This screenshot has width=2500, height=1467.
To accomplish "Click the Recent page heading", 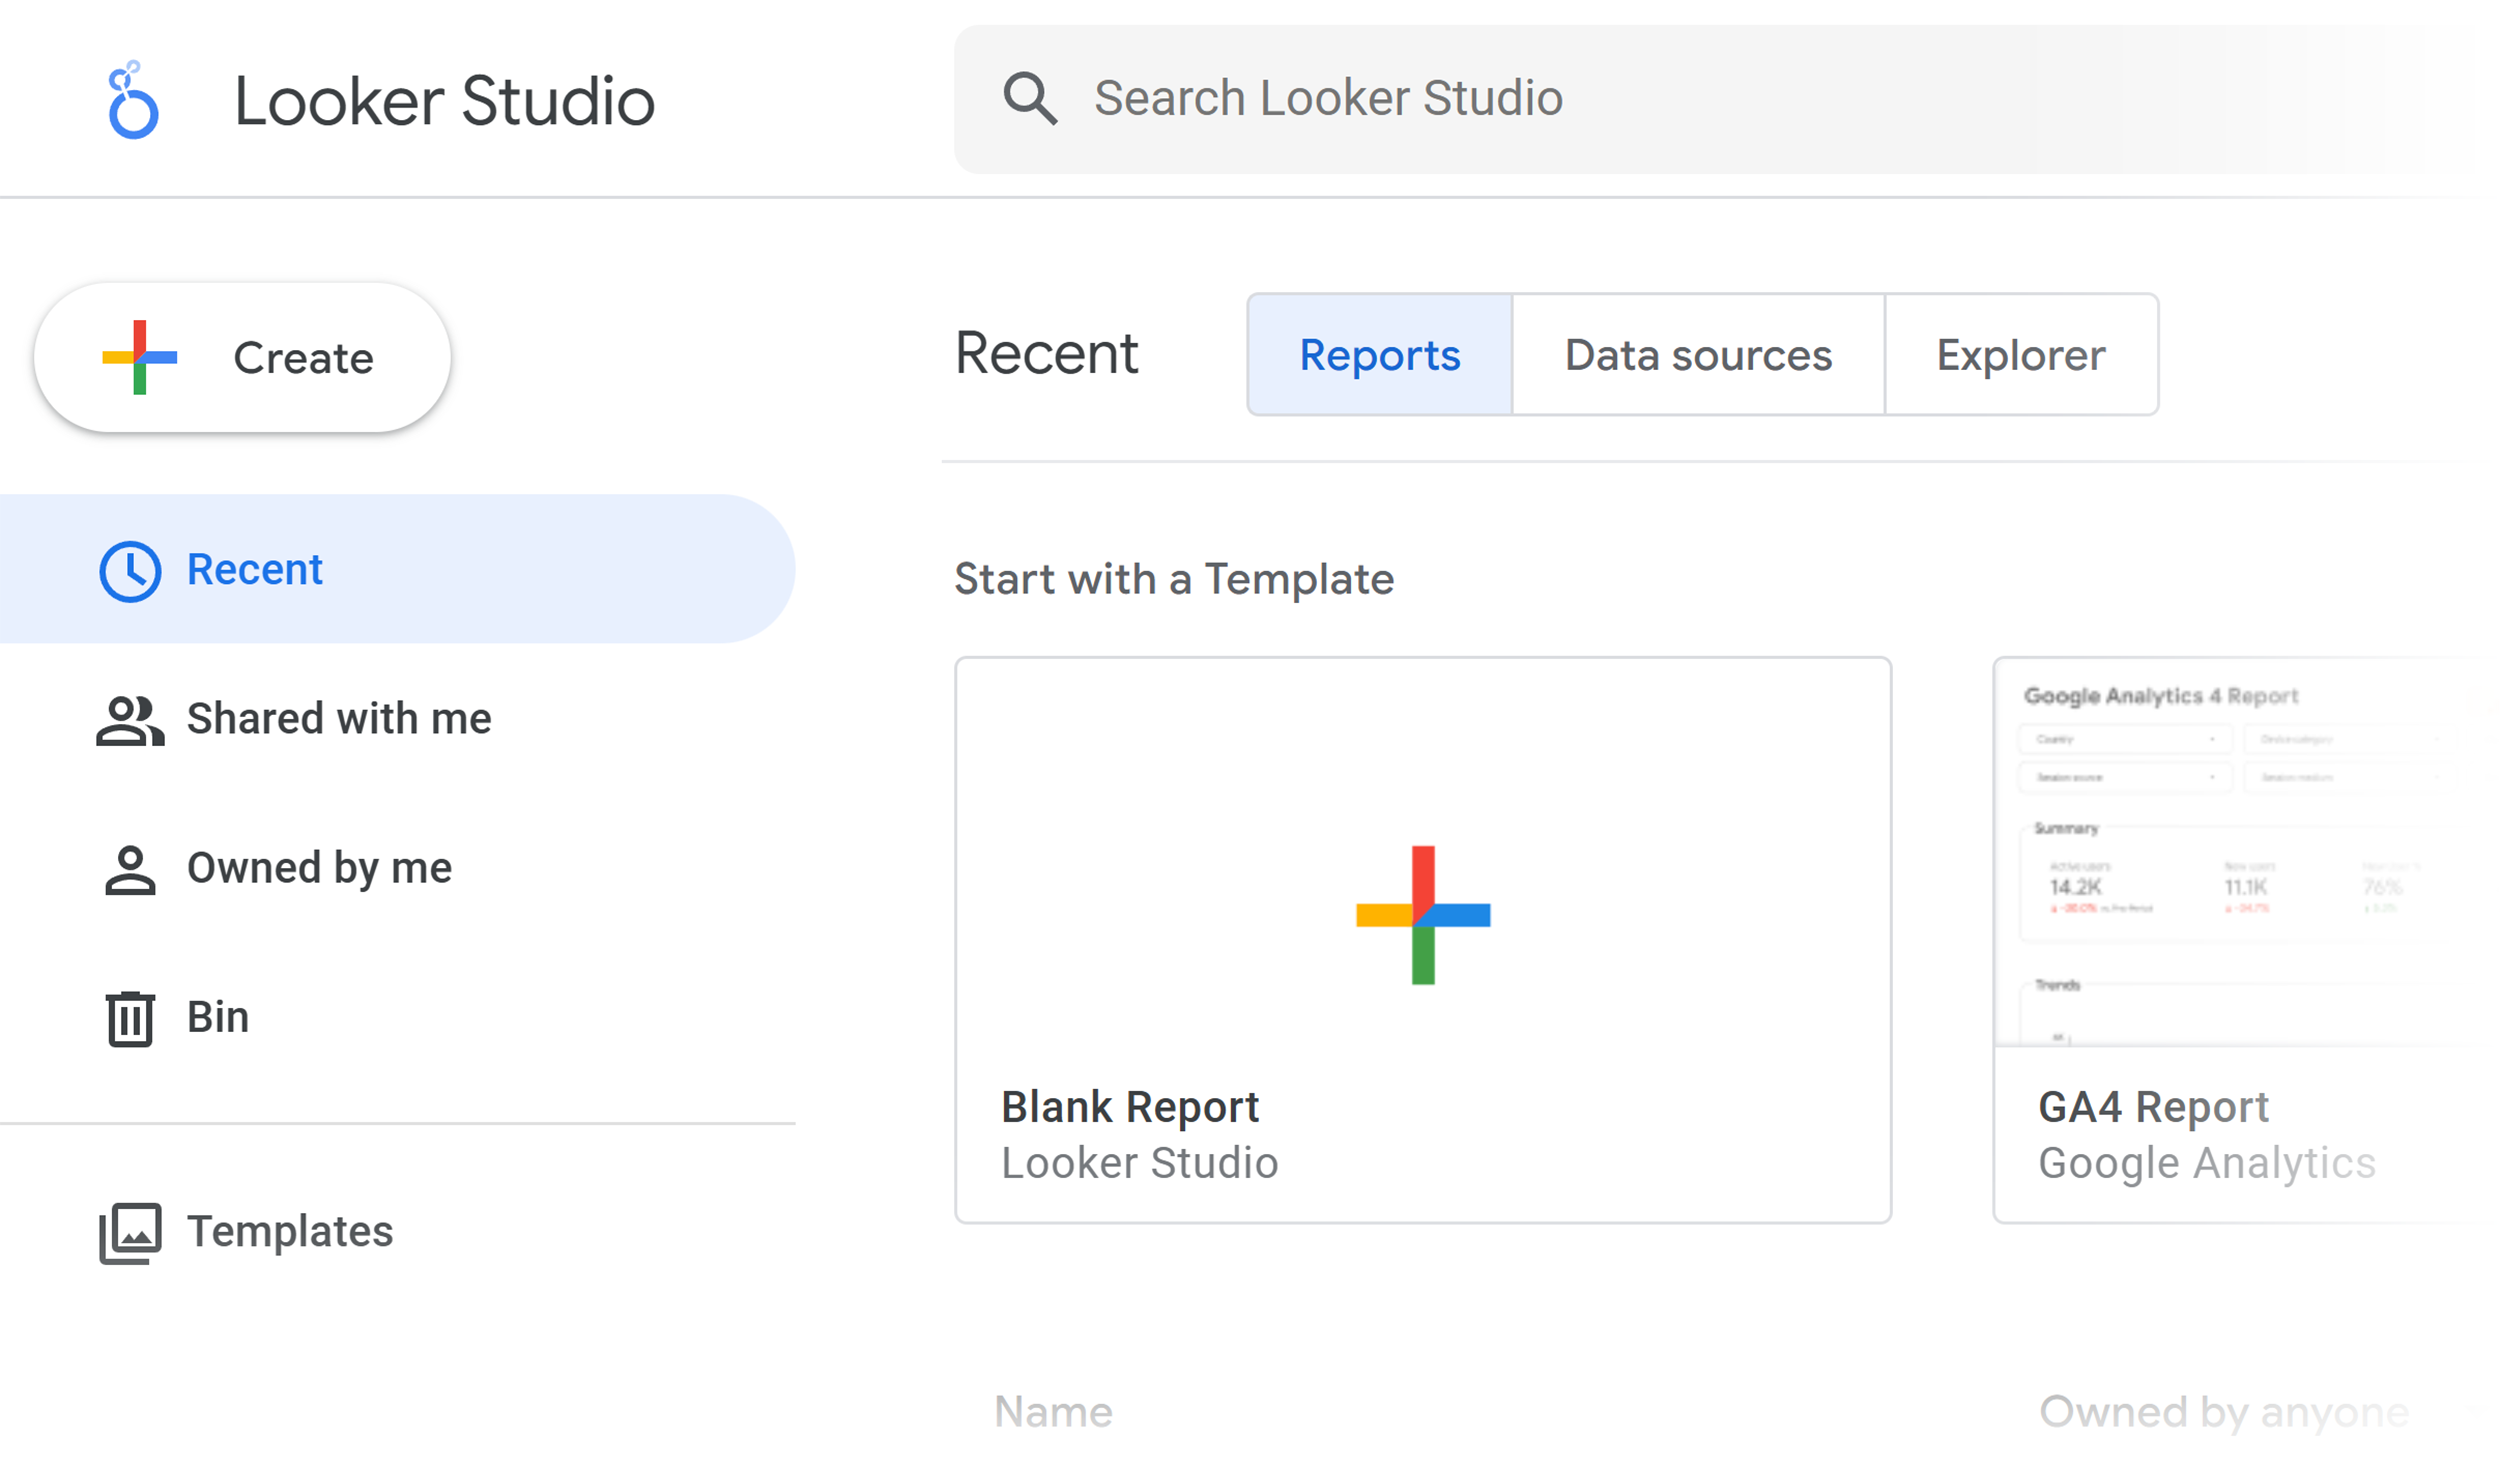I will (x=1046, y=353).
